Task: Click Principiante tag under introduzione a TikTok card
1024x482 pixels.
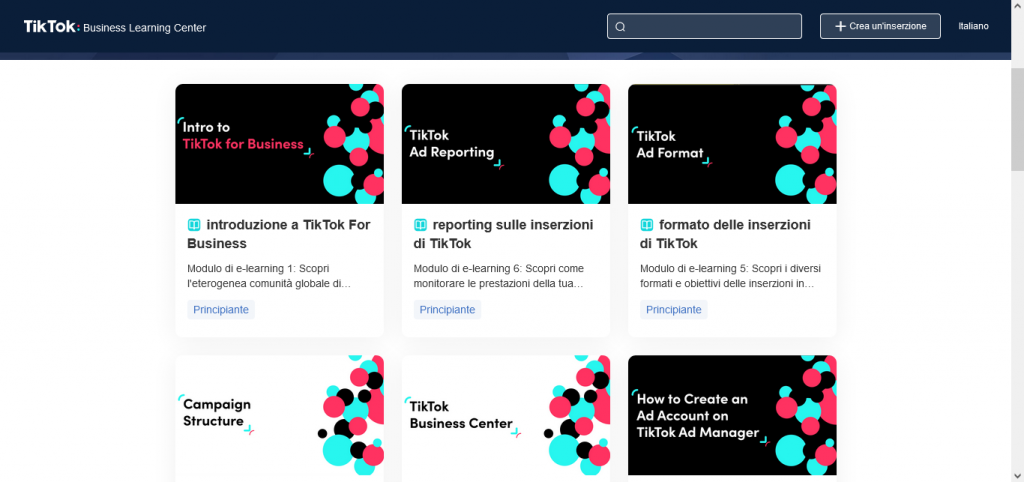Action: [221, 310]
